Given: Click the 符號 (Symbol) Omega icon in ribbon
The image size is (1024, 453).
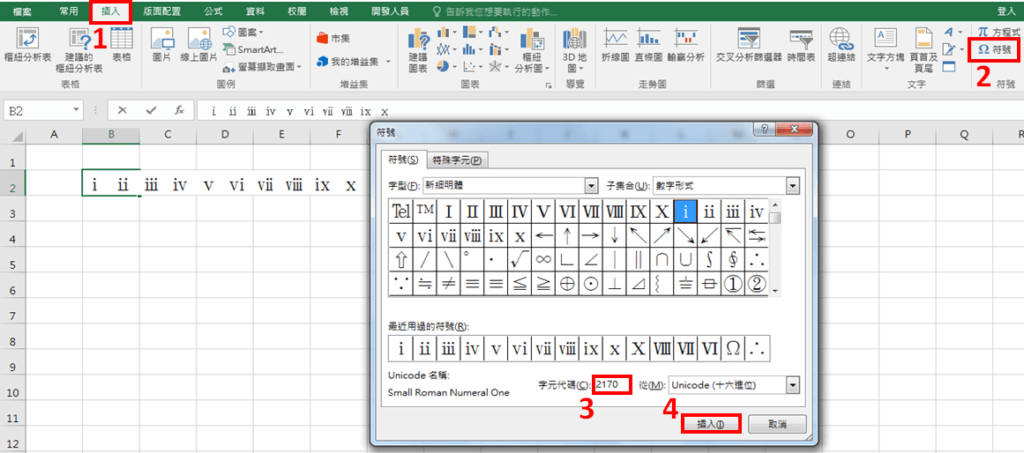Looking at the screenshot, I should [x=994, y=48].
